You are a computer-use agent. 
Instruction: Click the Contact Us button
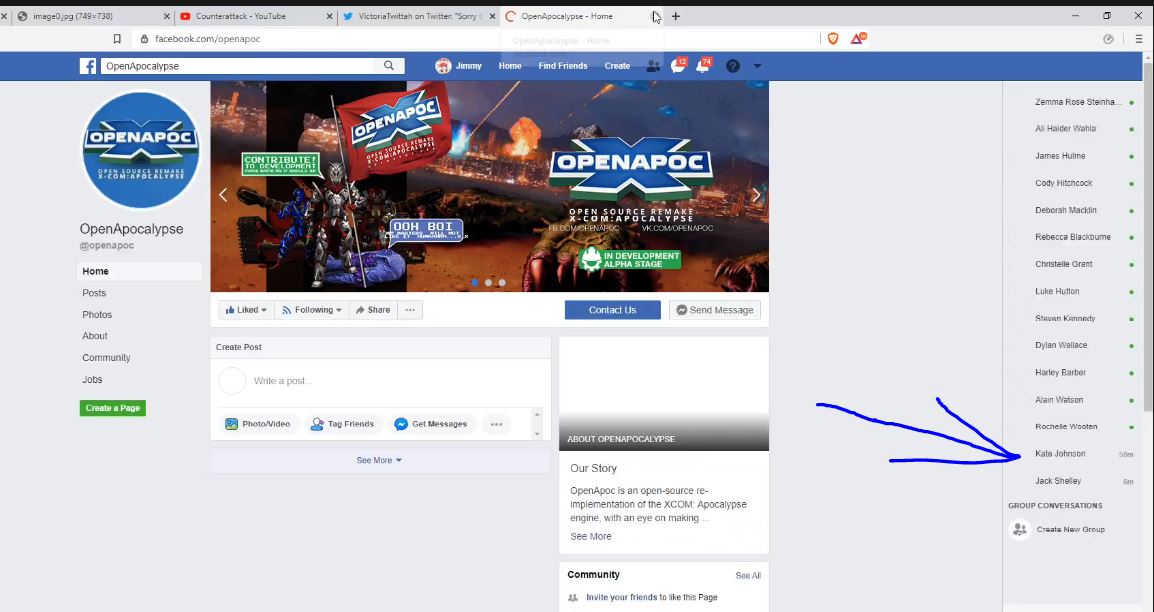[x=612, y=310]
